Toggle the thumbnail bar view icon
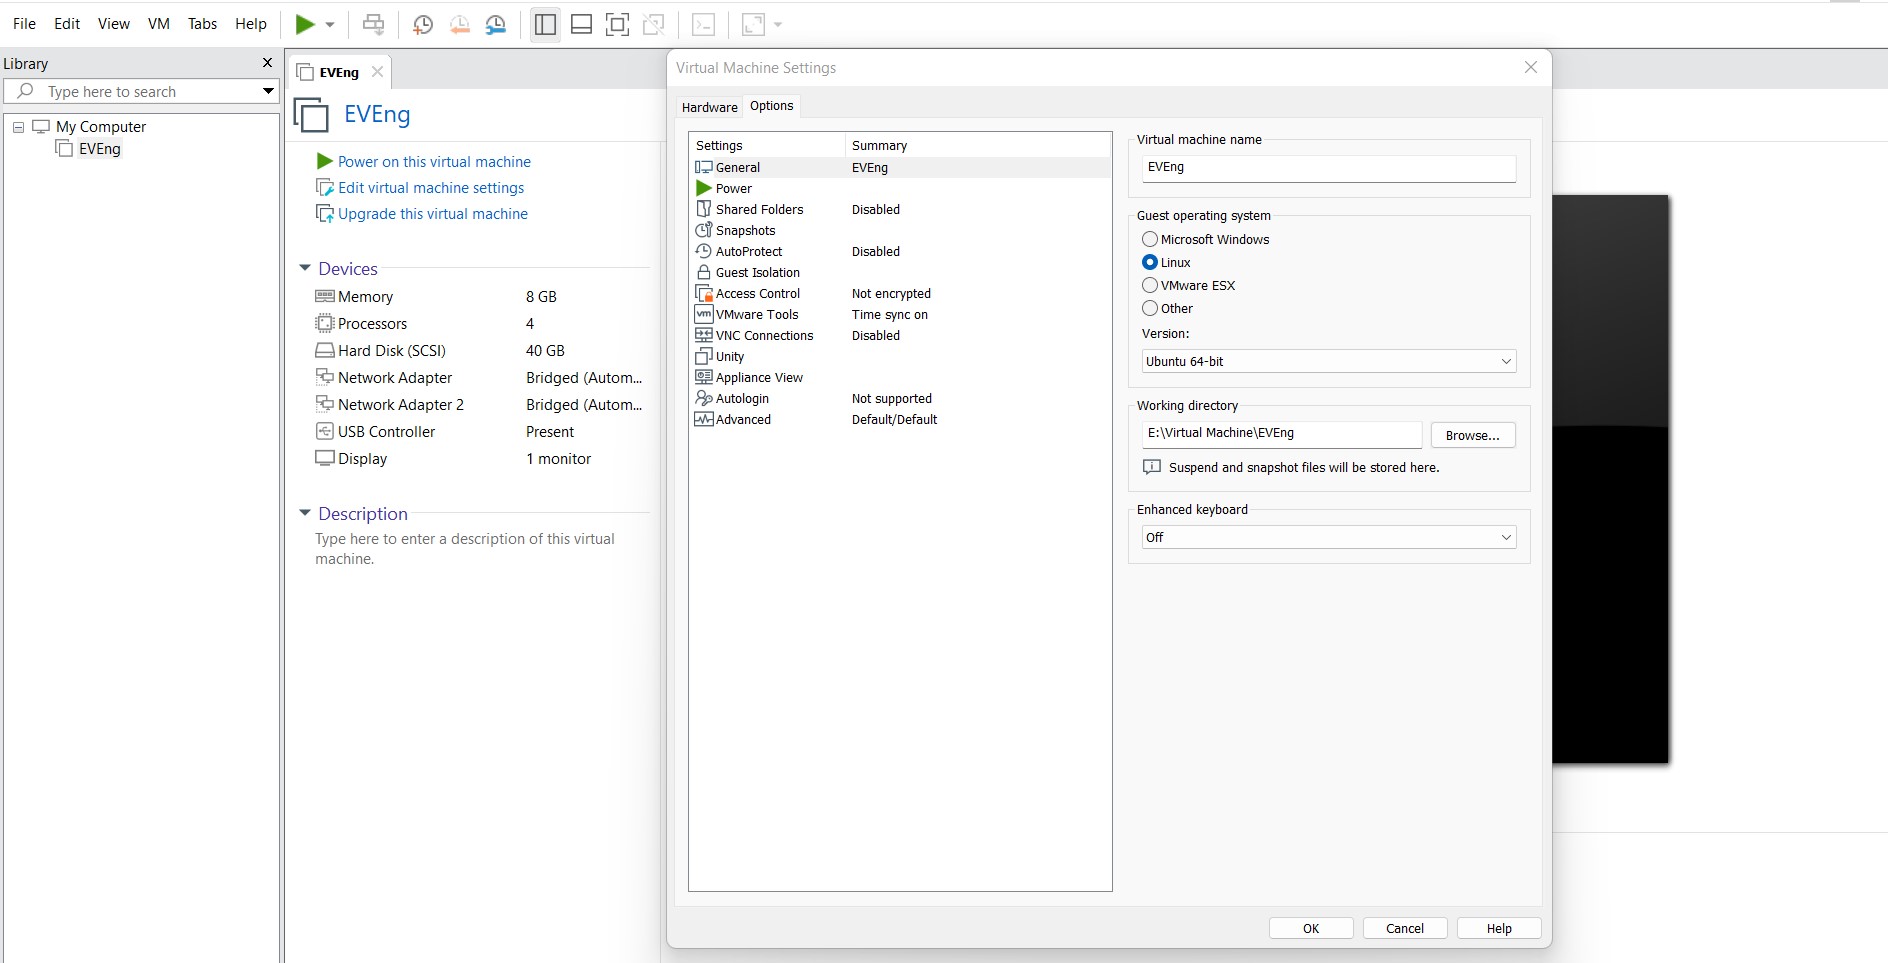The image size is (1888, 963). [x=581, y=24]
